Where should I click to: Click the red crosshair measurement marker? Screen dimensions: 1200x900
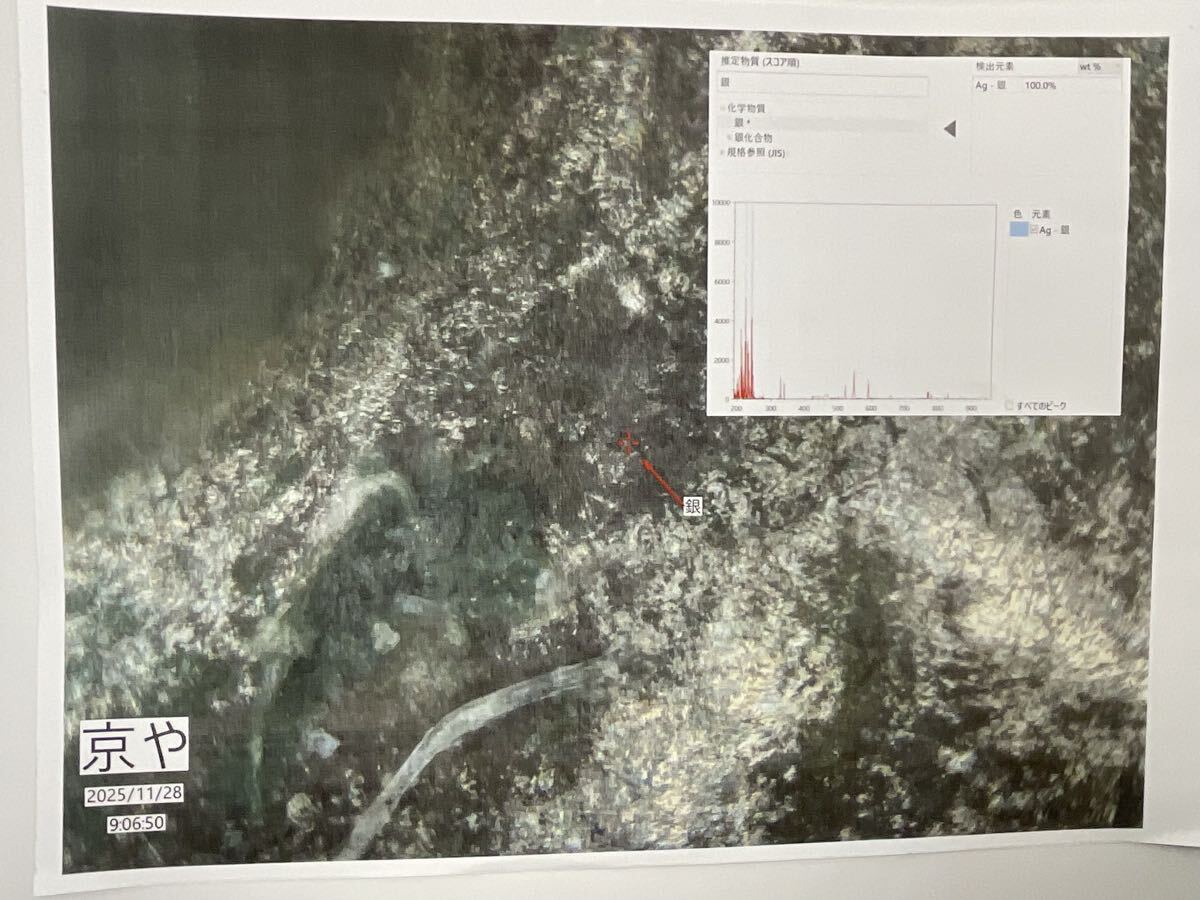point(627,443)
